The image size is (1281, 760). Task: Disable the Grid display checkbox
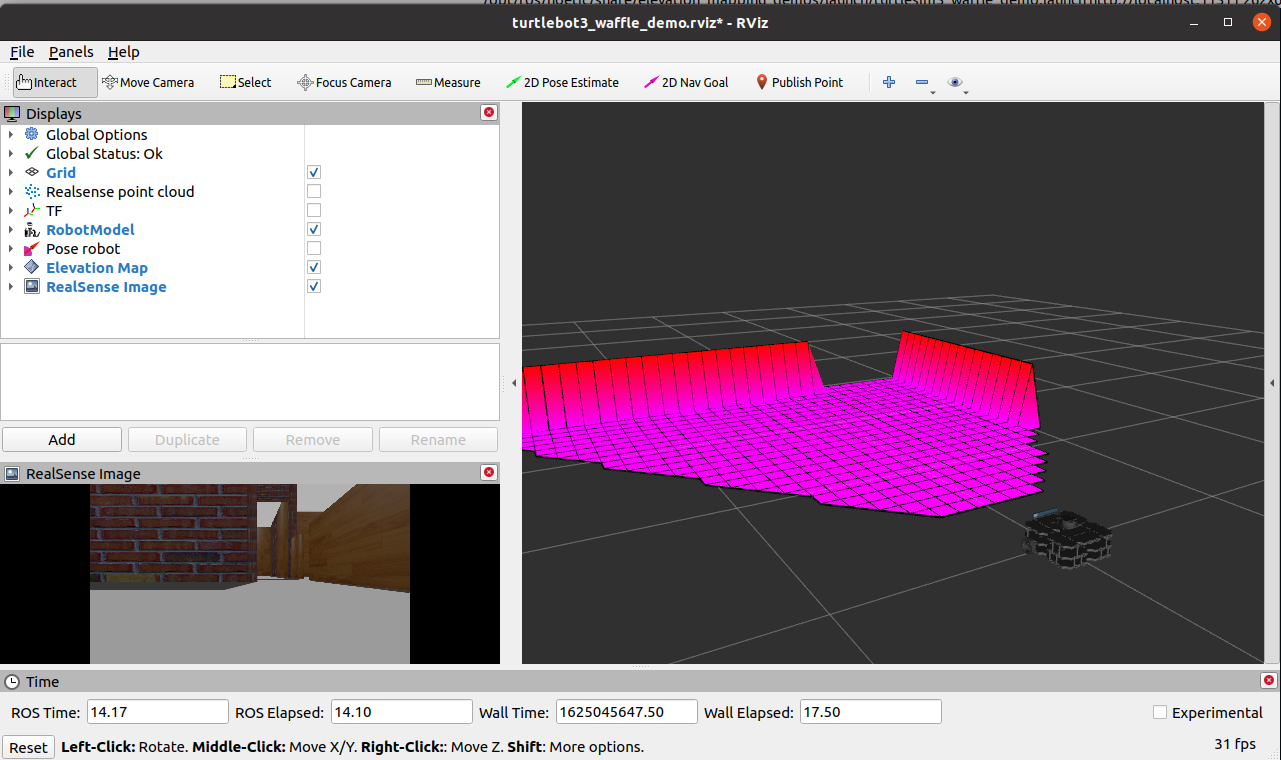[313, 172]
